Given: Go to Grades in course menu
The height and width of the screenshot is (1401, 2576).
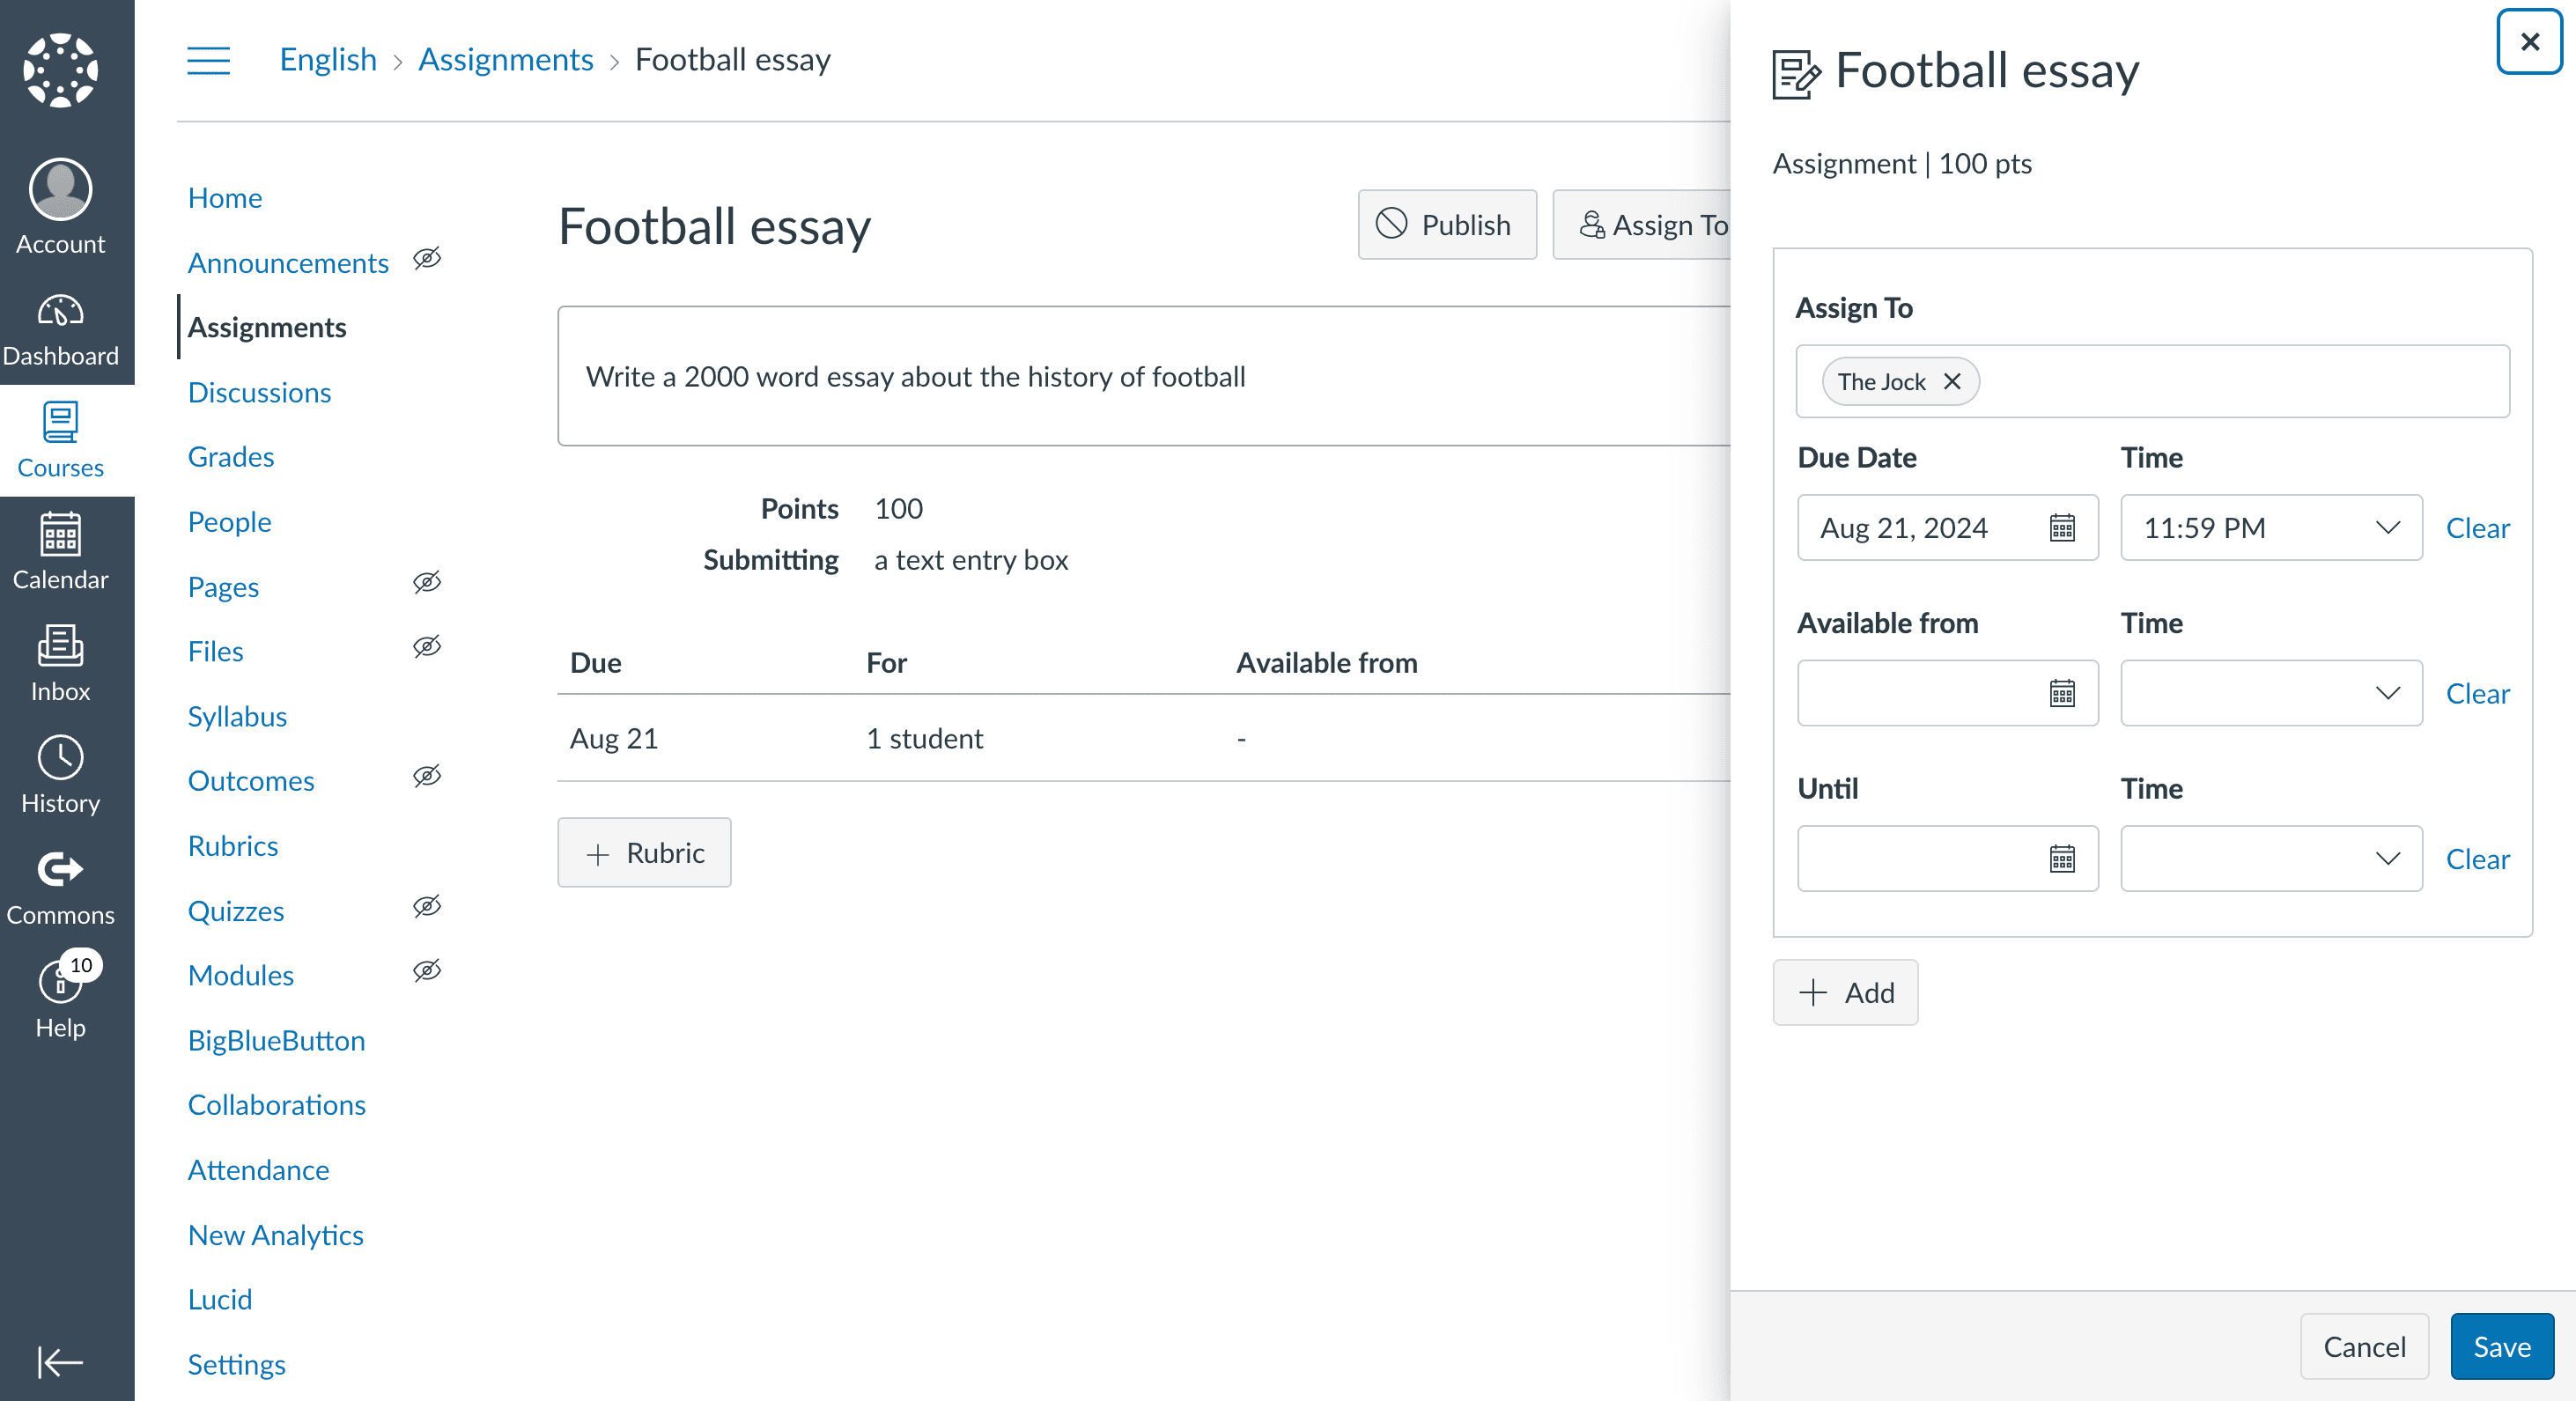Looking at the screenshot, I should click(230, 457).
